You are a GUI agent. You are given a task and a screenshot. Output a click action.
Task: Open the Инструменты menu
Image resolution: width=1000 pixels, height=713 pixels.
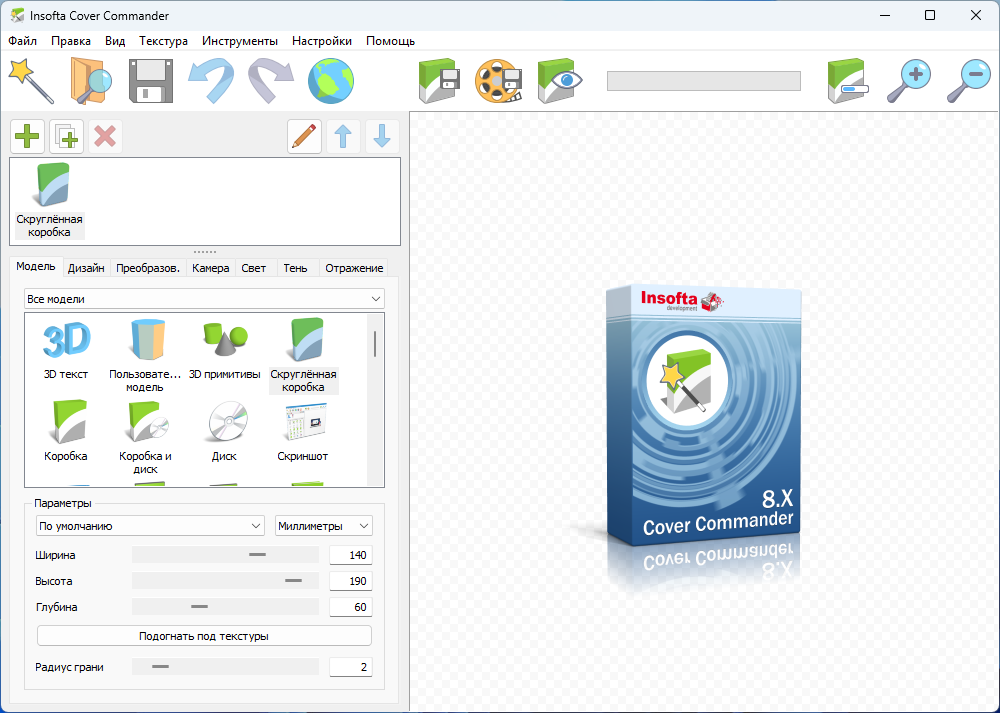pyautogui.click(x=240, y=41)
